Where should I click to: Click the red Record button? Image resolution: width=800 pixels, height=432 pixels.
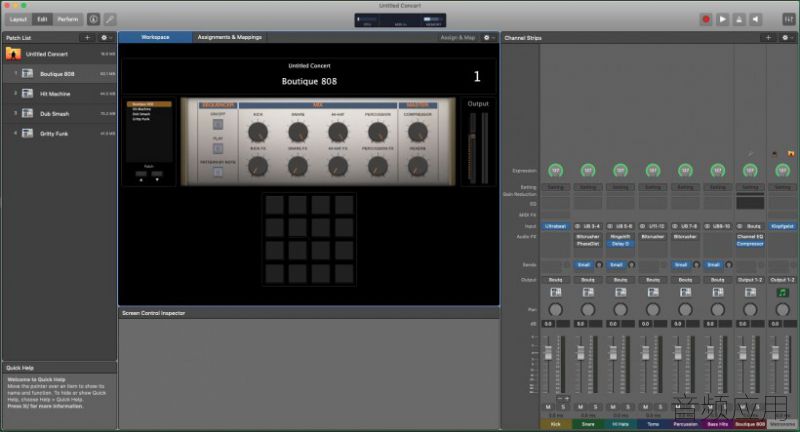[706, 19]
